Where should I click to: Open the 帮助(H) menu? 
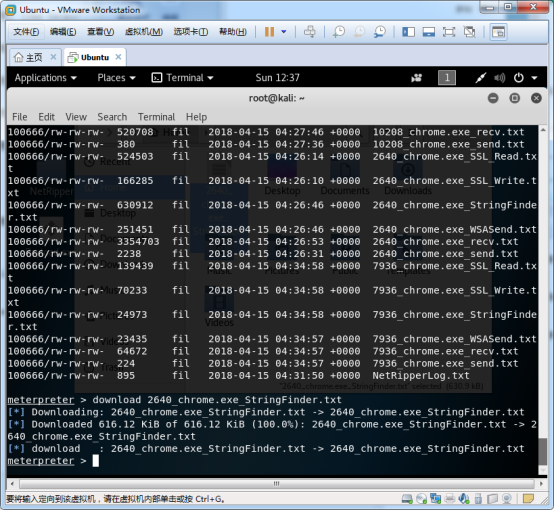click(x=233, y=32)
